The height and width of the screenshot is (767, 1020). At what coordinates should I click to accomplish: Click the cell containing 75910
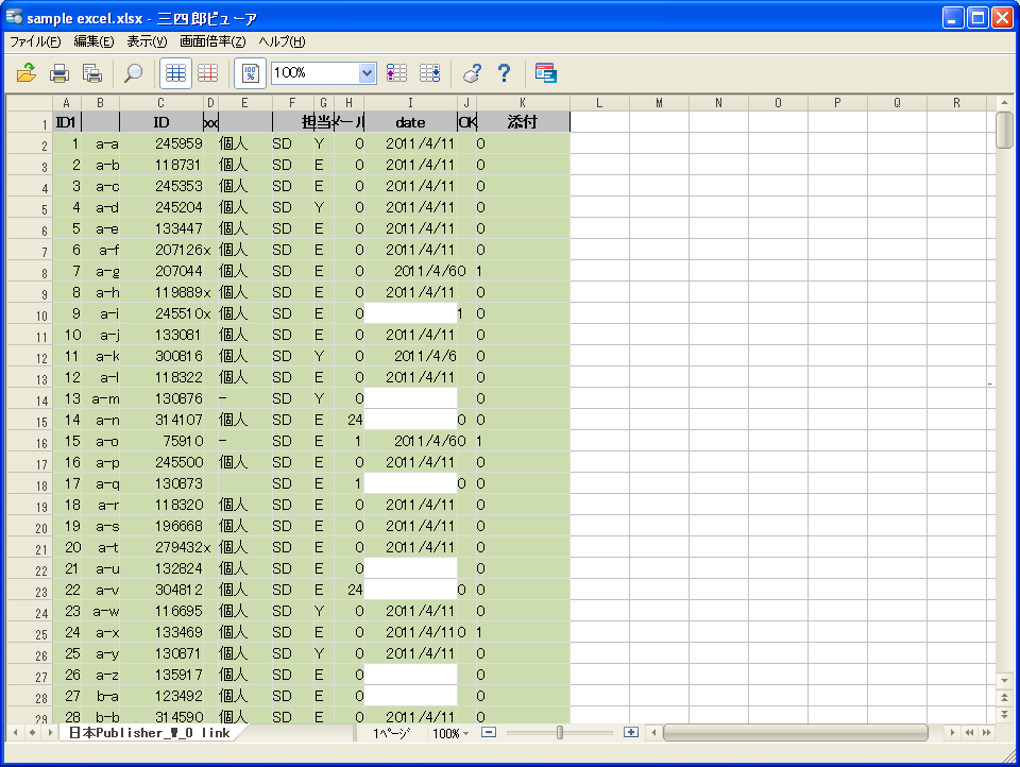pos(161,441)
